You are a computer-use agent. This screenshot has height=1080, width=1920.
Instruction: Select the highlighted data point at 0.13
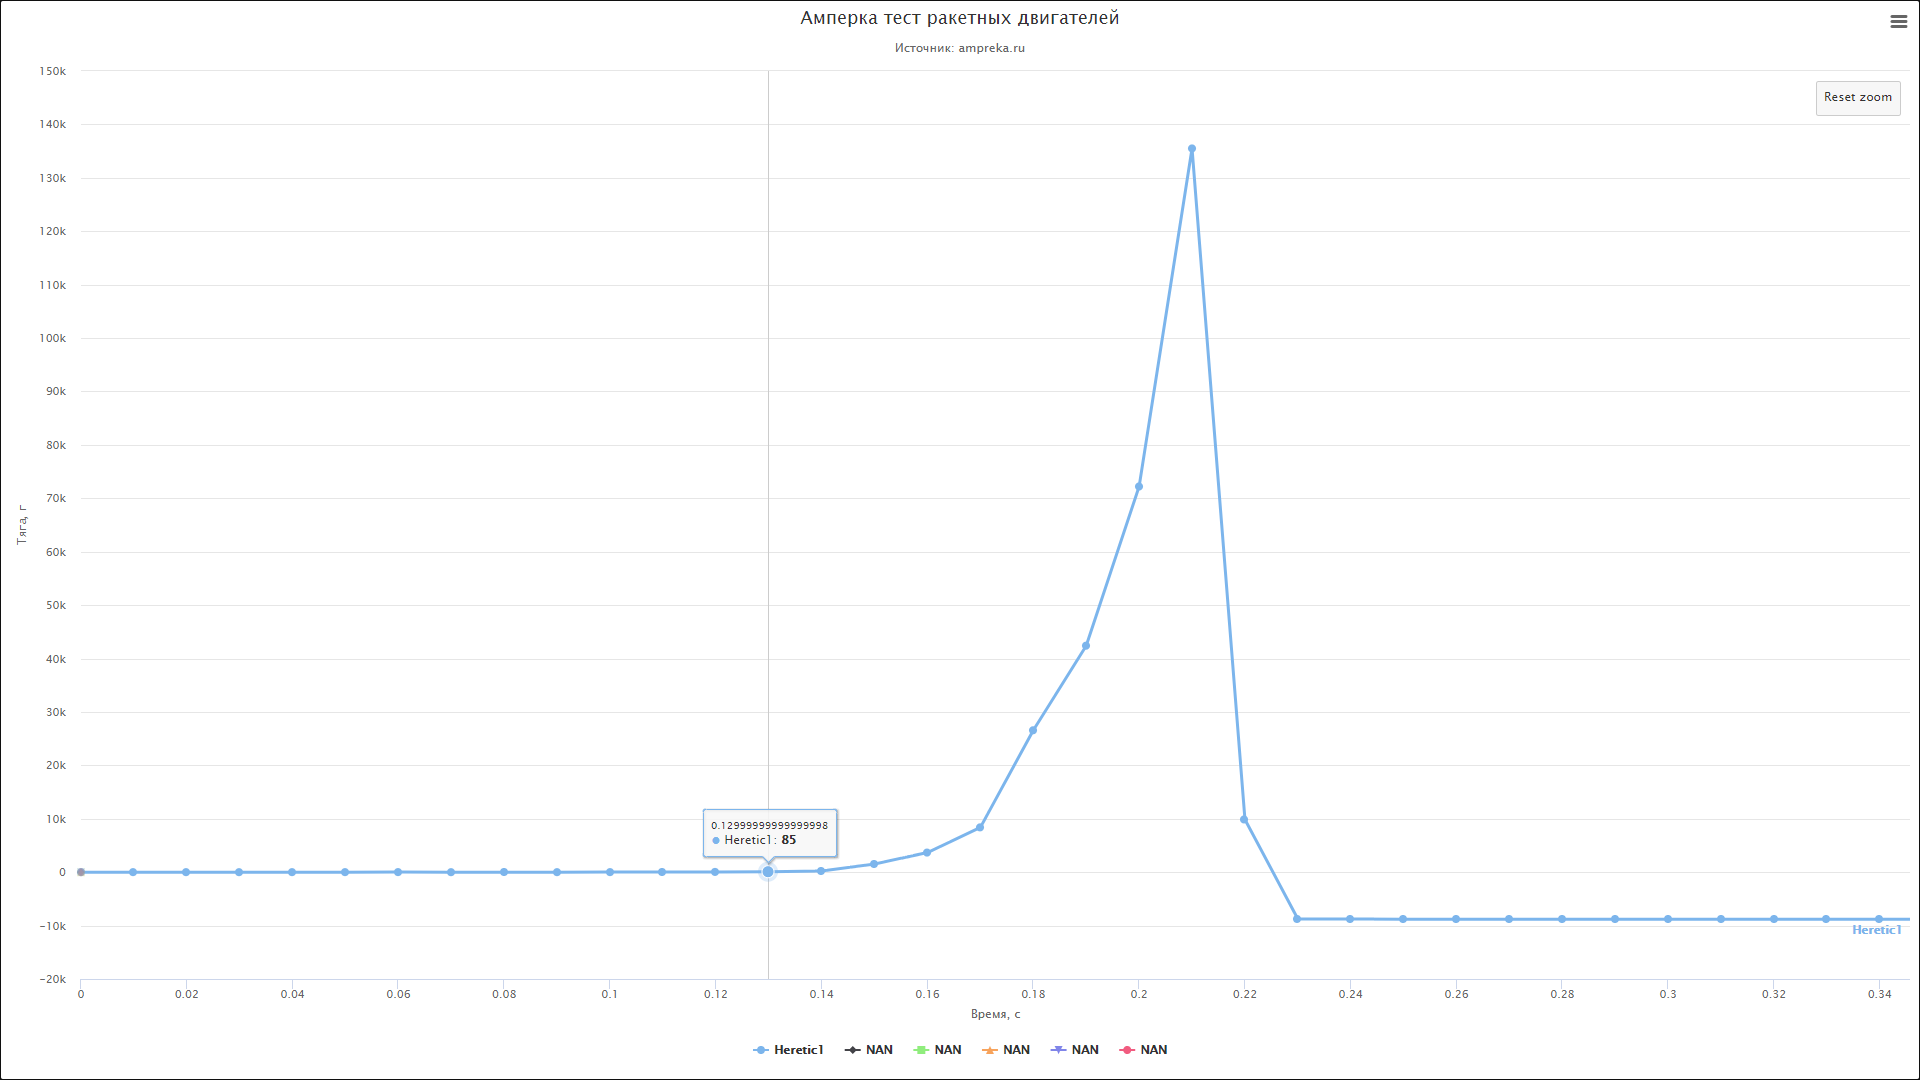click(x=768, y=872)
